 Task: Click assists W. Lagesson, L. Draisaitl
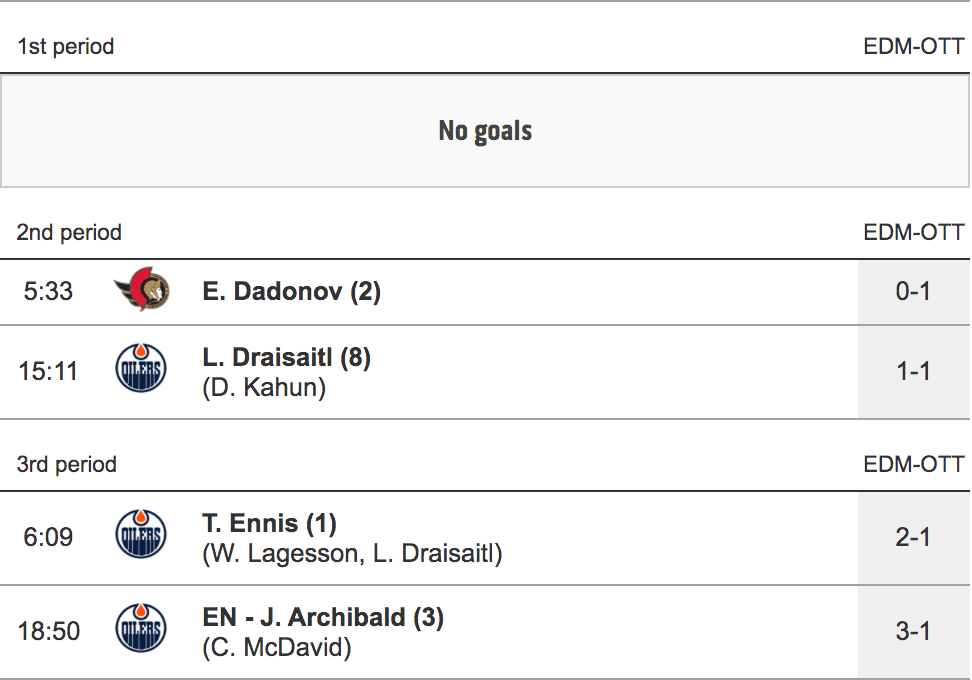(x=352, y=553)
